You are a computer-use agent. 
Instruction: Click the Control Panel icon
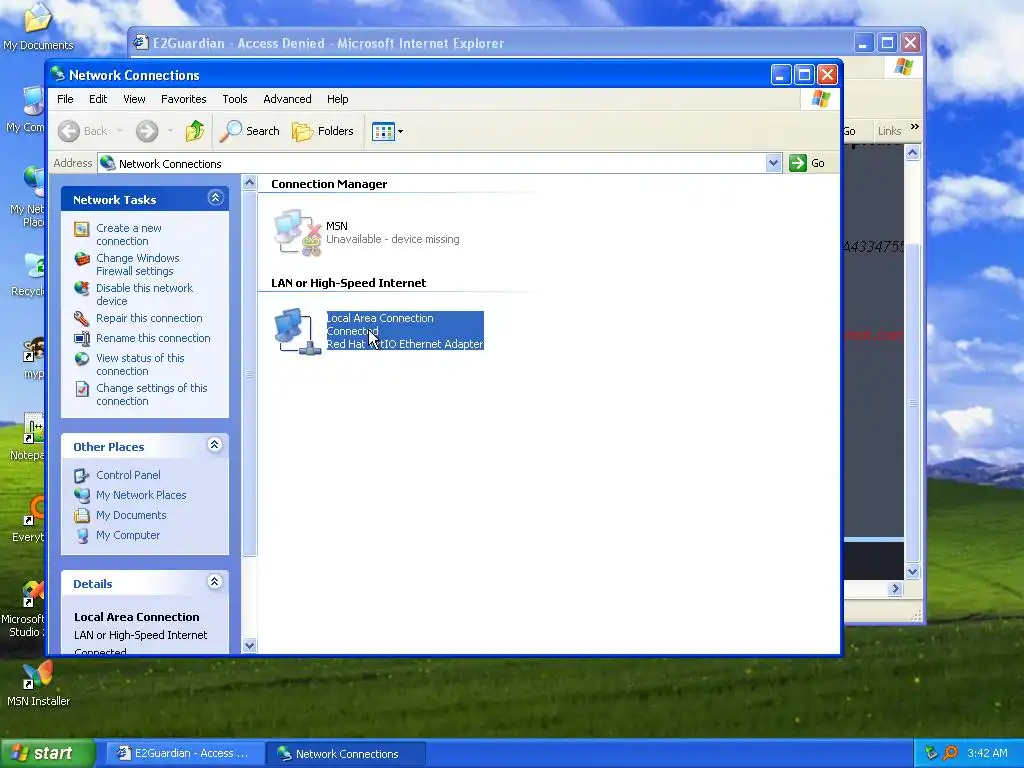pyautogui.click(x=82, y=475)
